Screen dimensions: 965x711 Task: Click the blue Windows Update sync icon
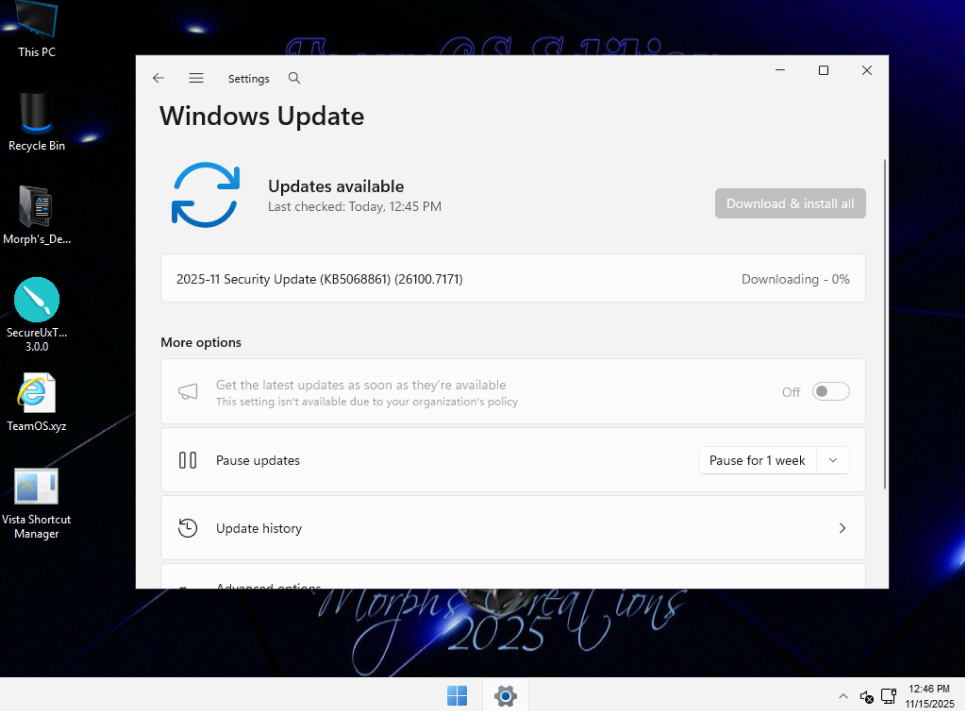(x=205, y=195)
